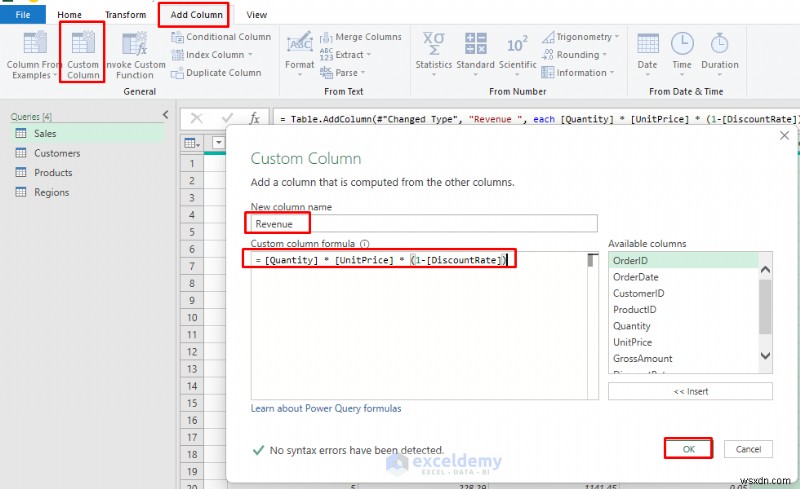Click Invoke Custom Function icon
This screenshot has height=489, width=800.
coord(135,43)
